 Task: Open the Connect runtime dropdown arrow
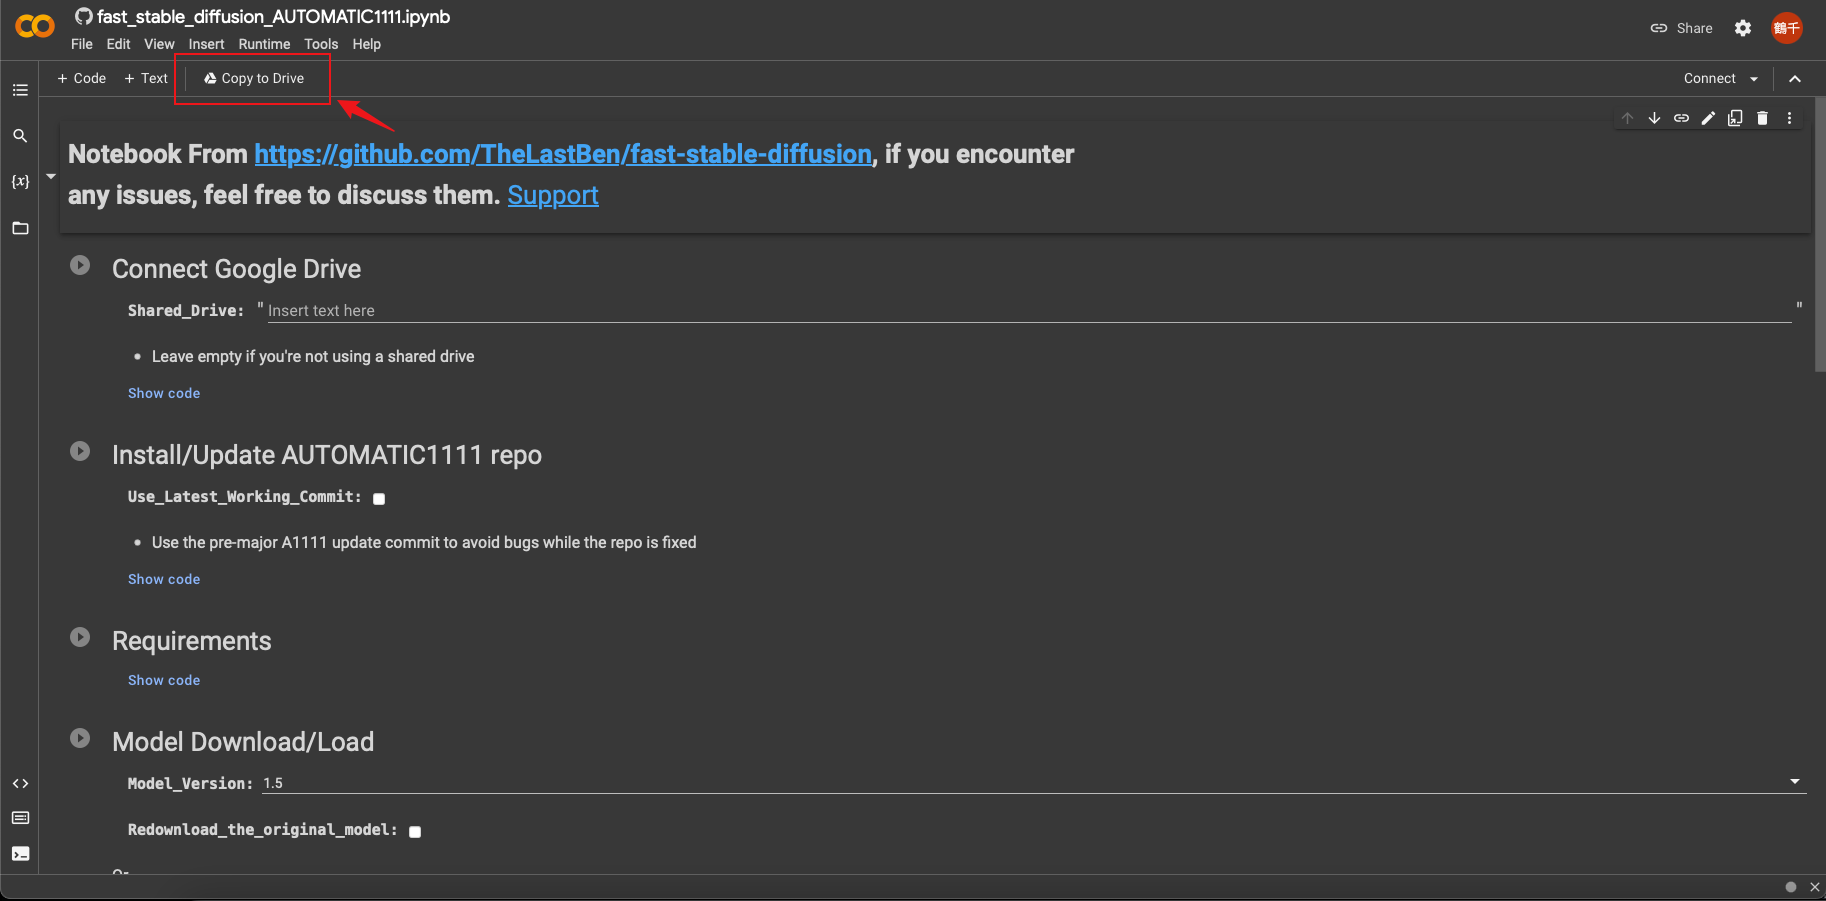pos(1754,79)
